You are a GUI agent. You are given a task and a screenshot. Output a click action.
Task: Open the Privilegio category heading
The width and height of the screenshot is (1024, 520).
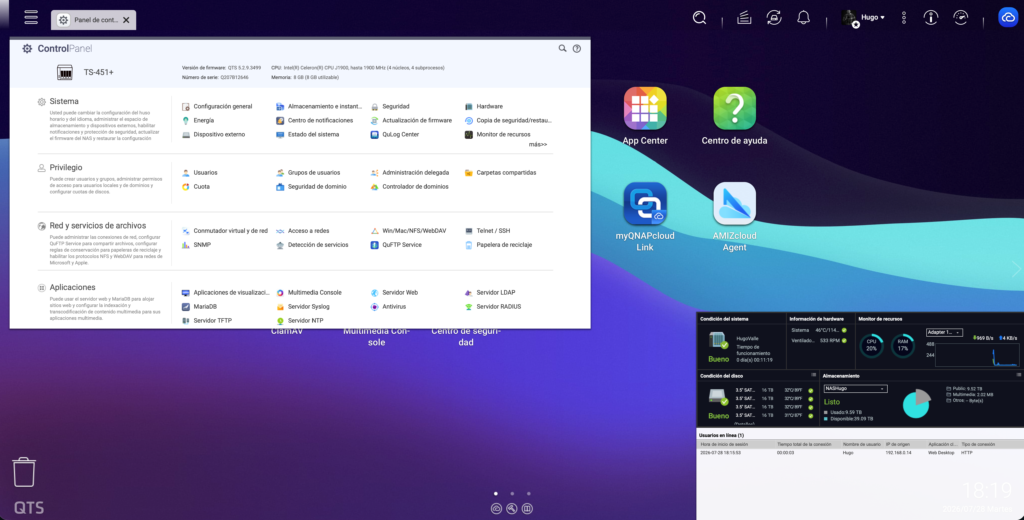tap(66, 167)
